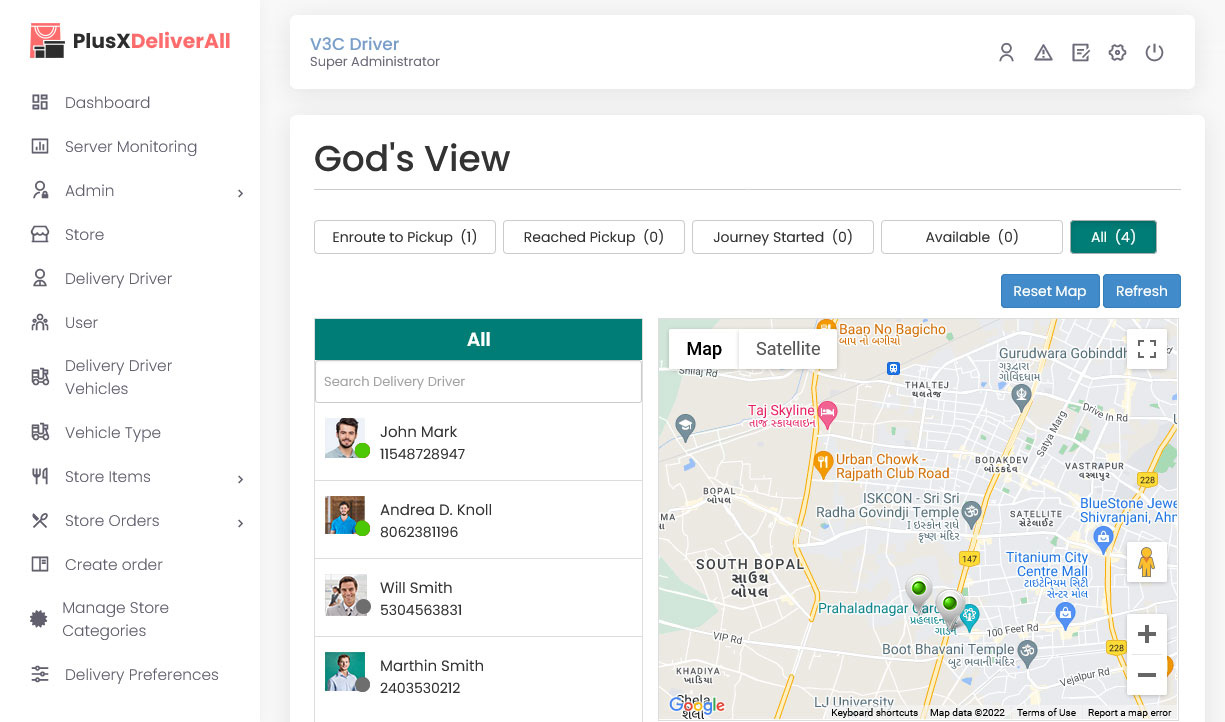Screen dimensions: 1225x722
Task: Click Will Smith's profile photo
Action: coord(345,594)
